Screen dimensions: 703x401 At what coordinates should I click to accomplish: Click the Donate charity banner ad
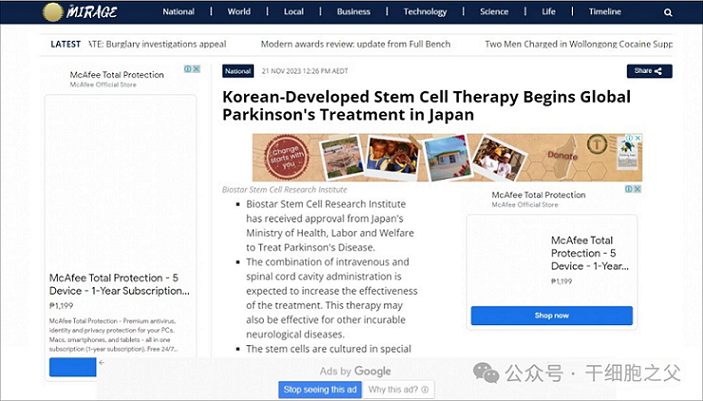(446, 157)
